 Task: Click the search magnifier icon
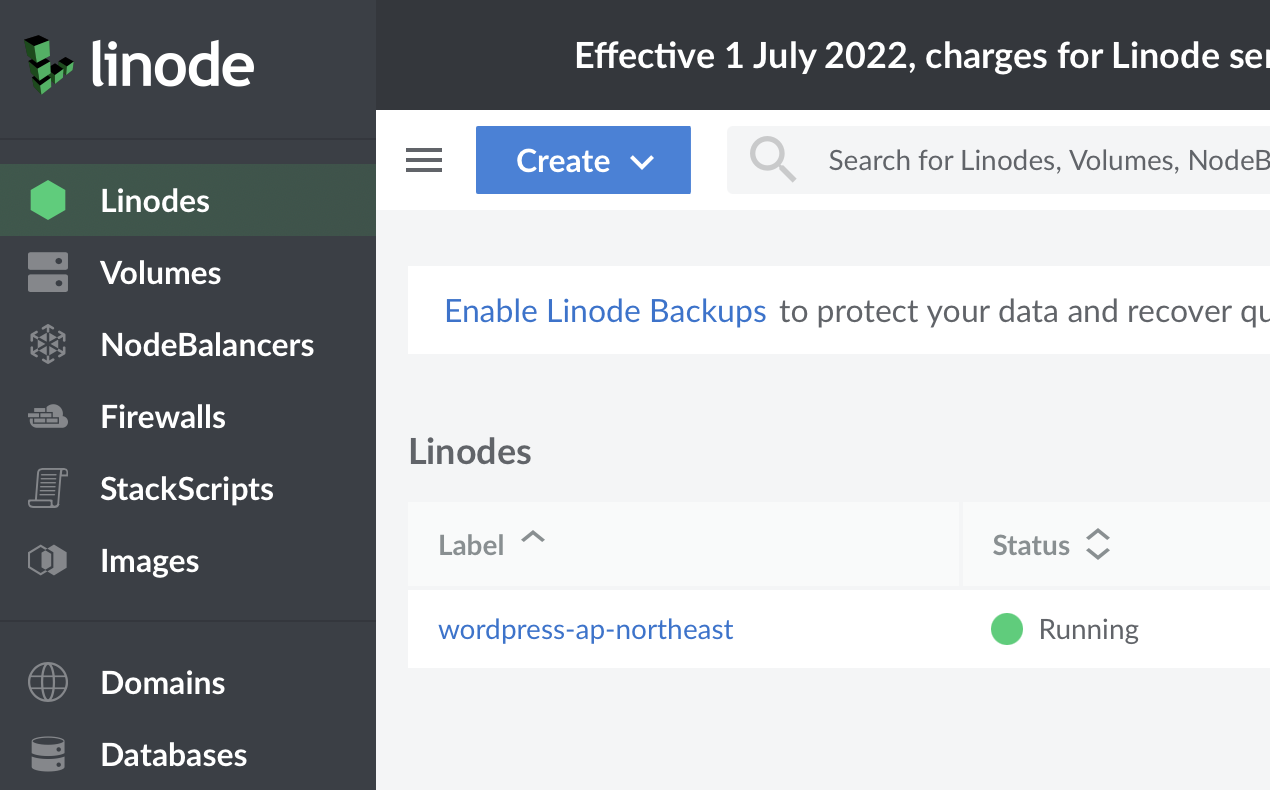(x=773, y=160)
